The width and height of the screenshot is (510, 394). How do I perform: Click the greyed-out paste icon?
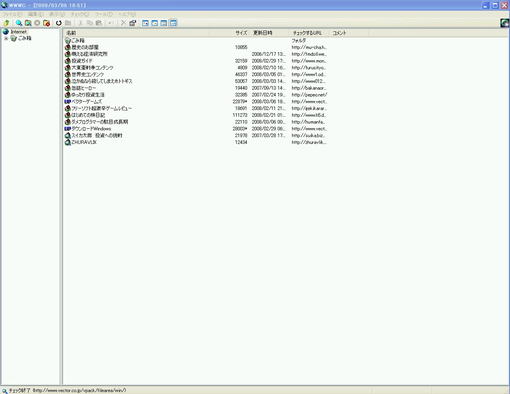click(x=99, y=23)
